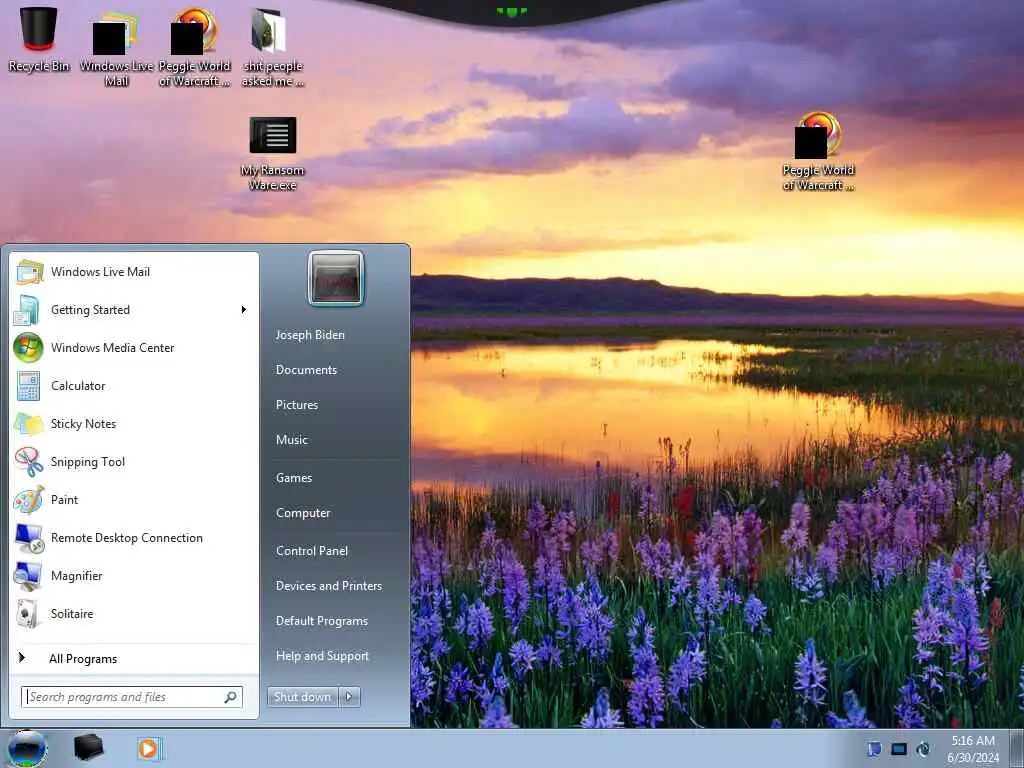Click the Action Center flag tray icon

(874, 748)
